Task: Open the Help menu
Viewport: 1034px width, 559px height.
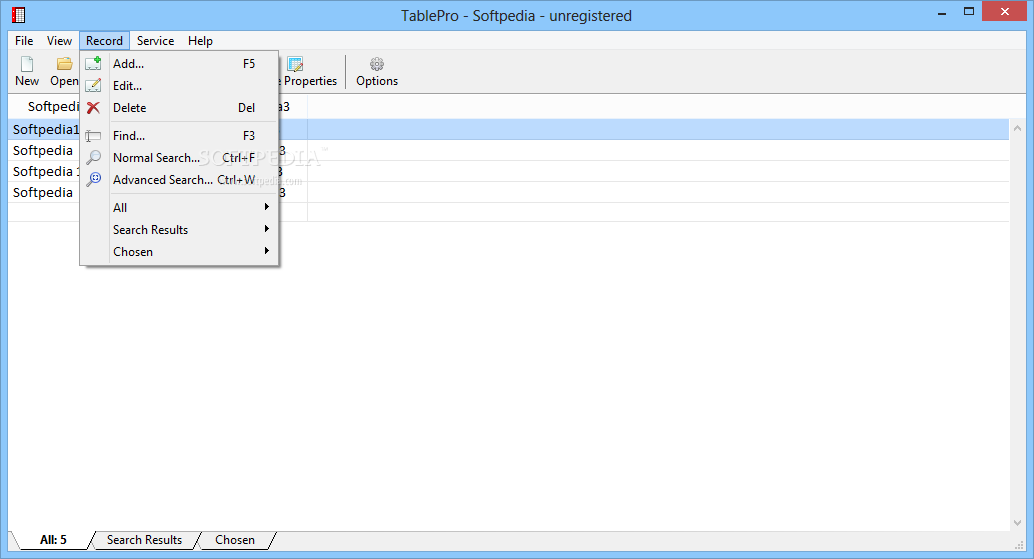Action: (x=200, y=41)
